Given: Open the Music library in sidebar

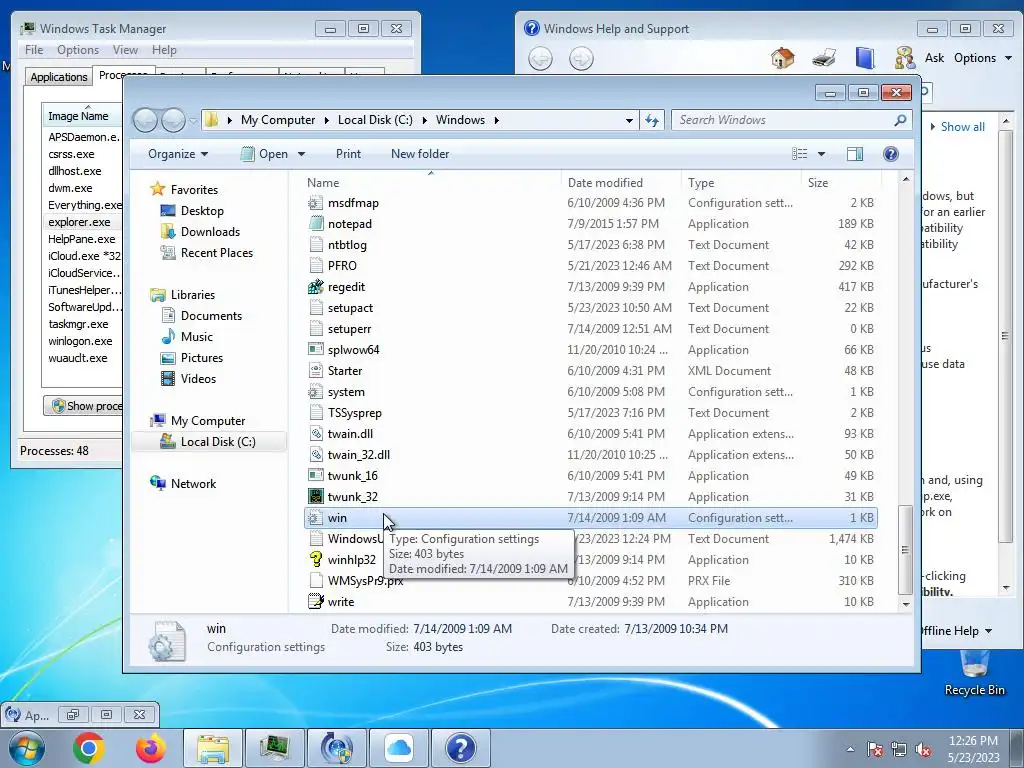Looking at the screenshot, I should 196,337.
